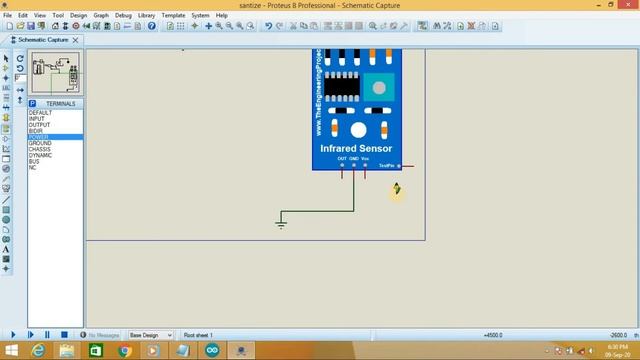Select the 2D Graphics Box tool

[x=6, y=210]
